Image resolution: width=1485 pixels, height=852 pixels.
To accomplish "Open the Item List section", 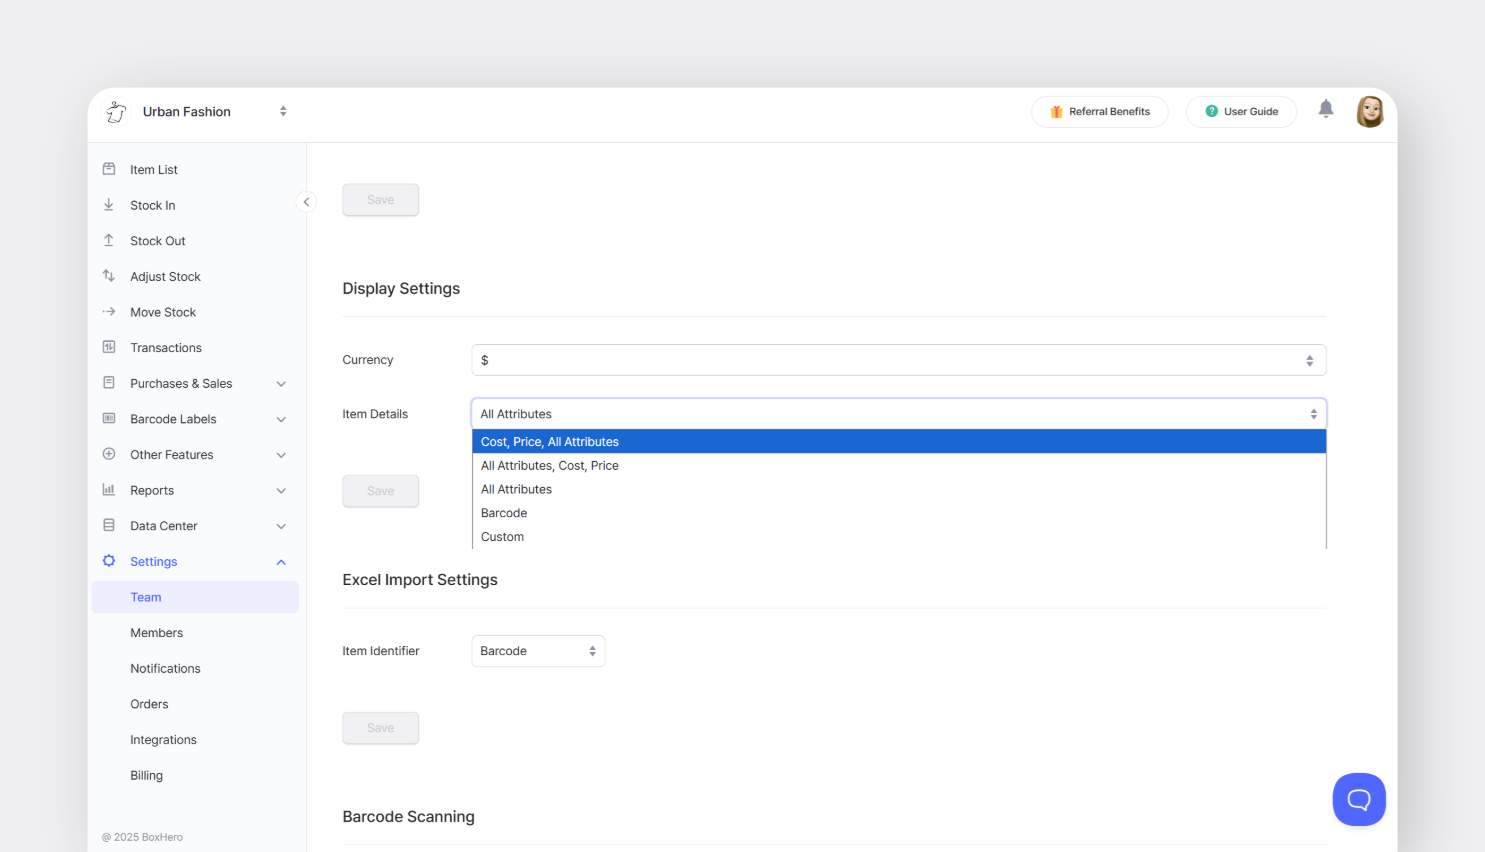I will pyautogui.click(x=152, y=169).
